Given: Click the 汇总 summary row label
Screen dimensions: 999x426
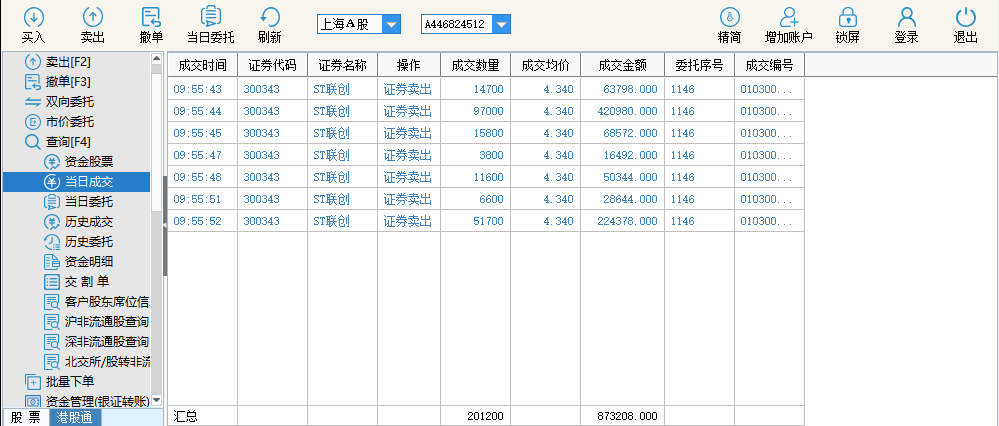Looking at the screenshot, I should pos(185,417).
